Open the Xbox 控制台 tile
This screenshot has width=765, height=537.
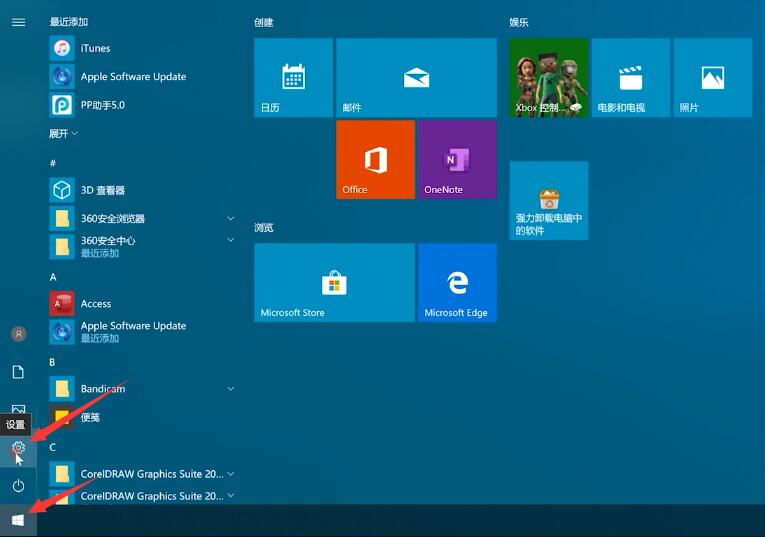pyautogui.click(x=549, y=78)
